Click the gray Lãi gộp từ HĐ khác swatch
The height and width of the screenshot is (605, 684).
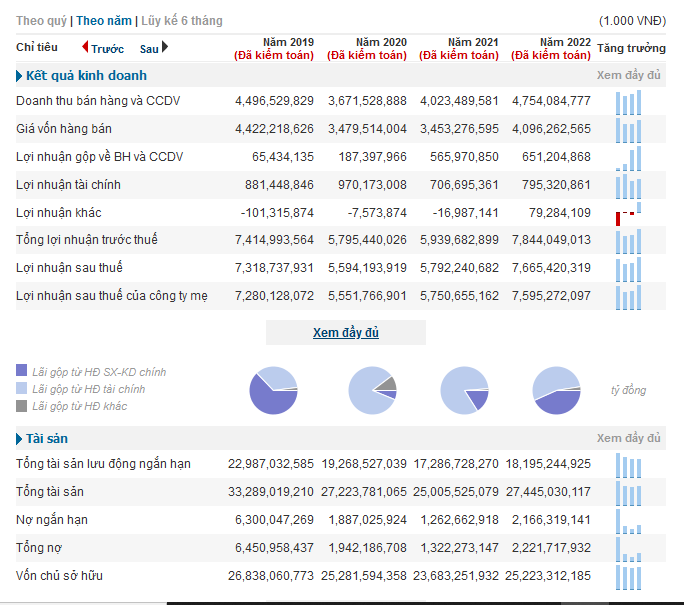pos(21,406)
